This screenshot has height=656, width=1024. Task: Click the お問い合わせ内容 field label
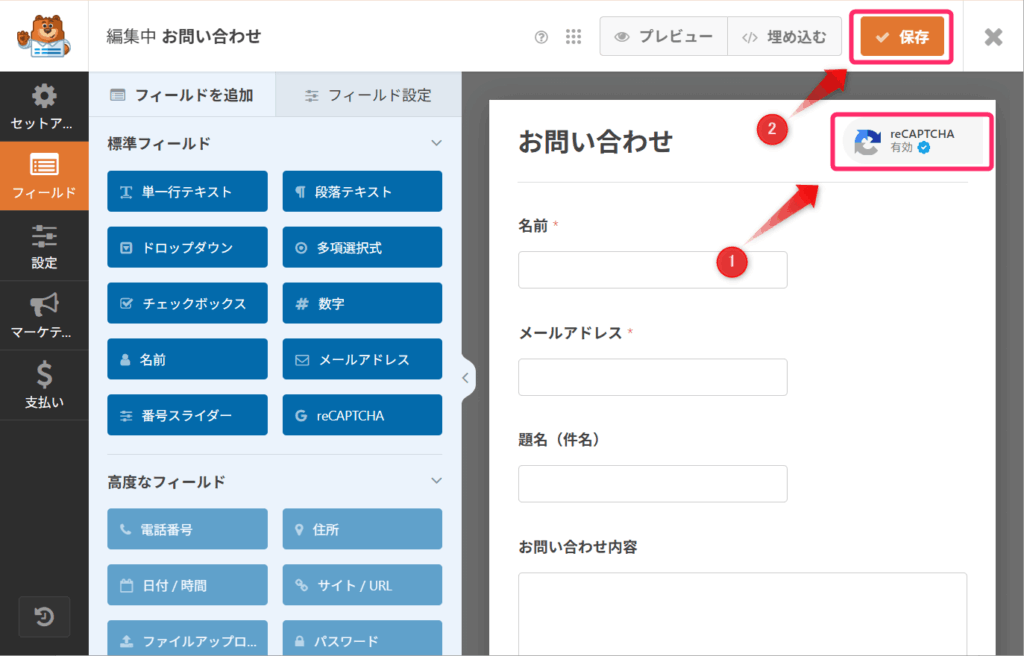pyautogui.click(x=577, y=547)
